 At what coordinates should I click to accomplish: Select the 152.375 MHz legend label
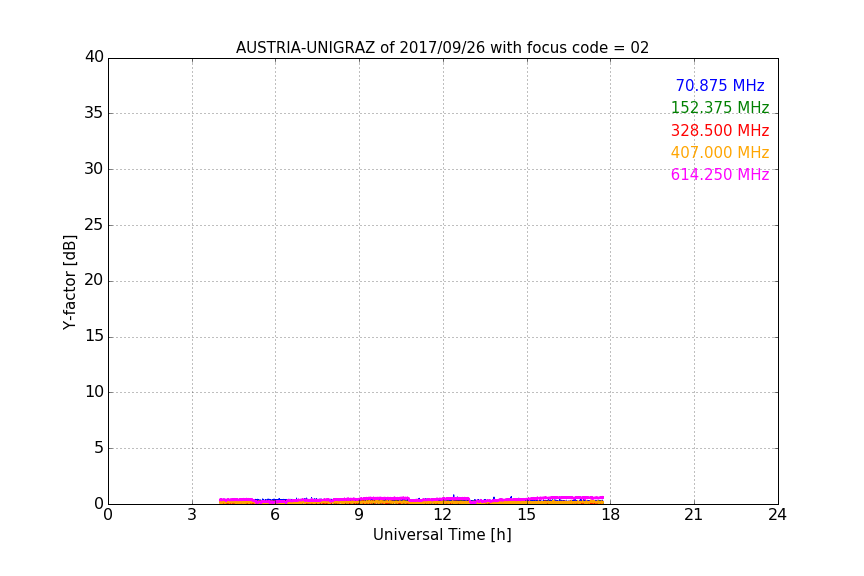coord(720,107)
